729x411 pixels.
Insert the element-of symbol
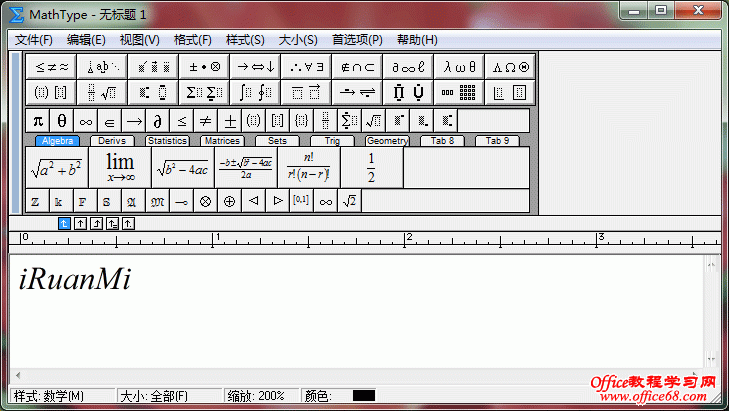[110, 121]
